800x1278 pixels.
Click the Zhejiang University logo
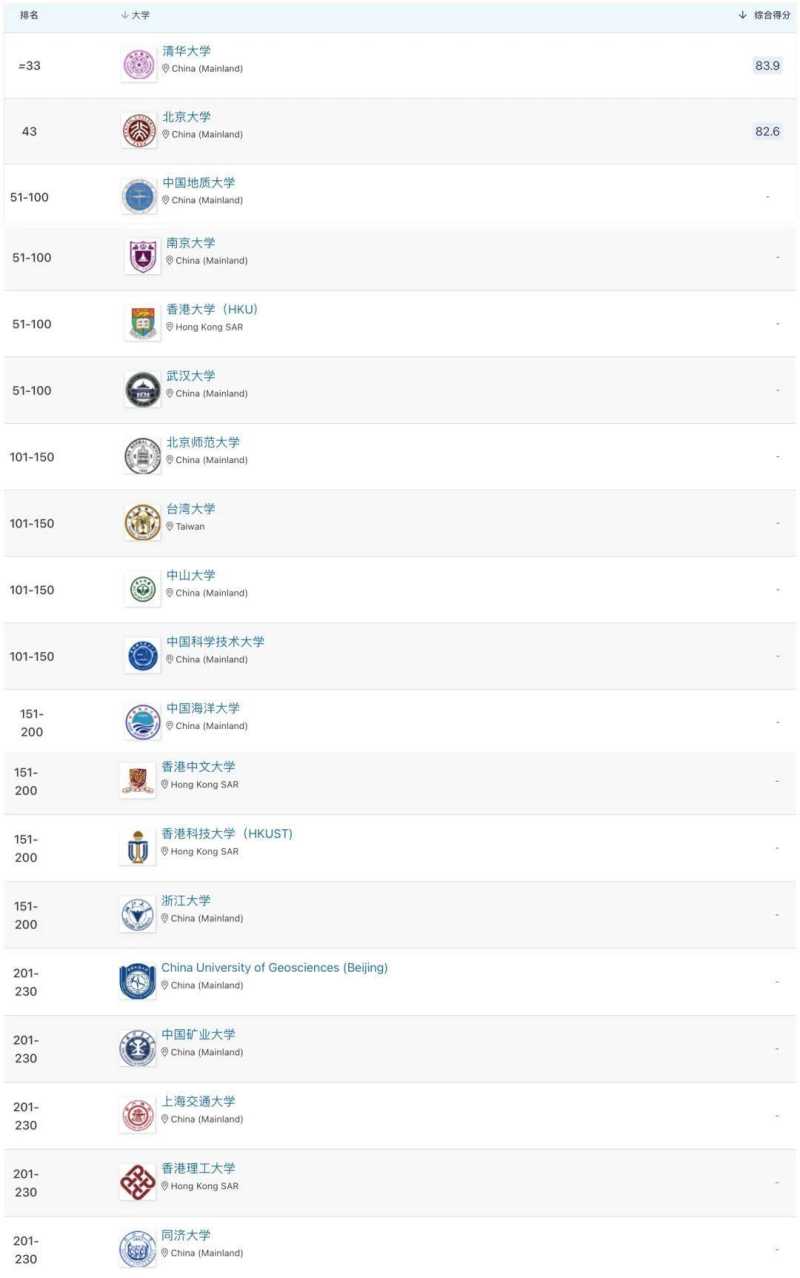137,914
